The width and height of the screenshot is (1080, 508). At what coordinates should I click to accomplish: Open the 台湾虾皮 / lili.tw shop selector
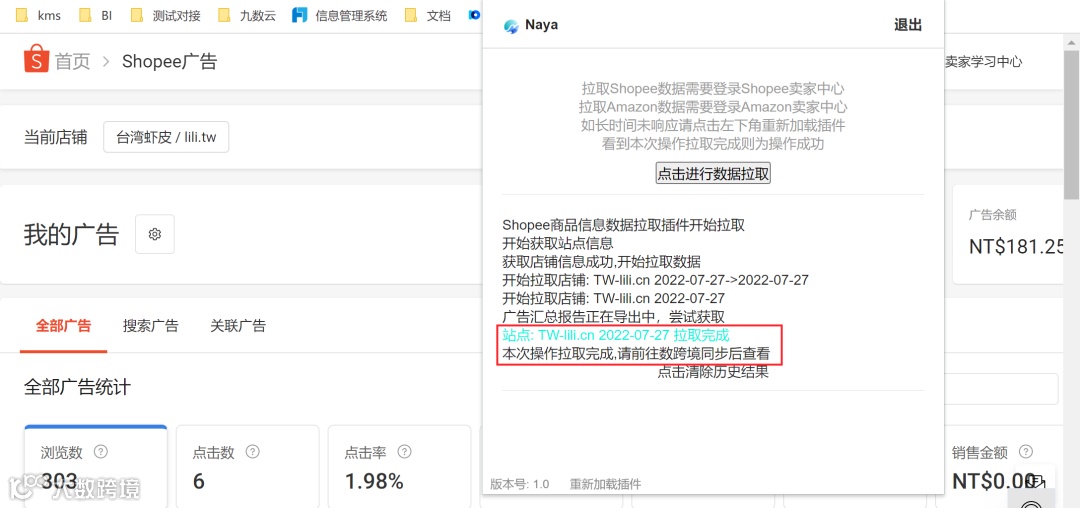click(166, 137)
